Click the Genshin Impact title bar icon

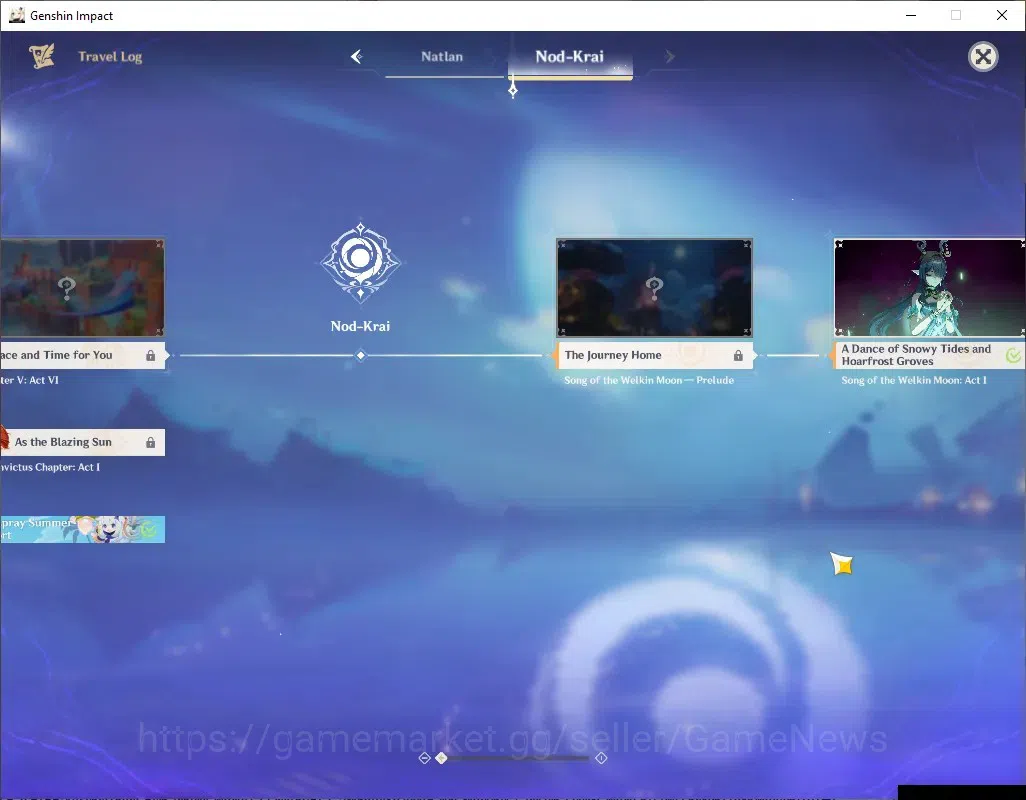[16, 15]
